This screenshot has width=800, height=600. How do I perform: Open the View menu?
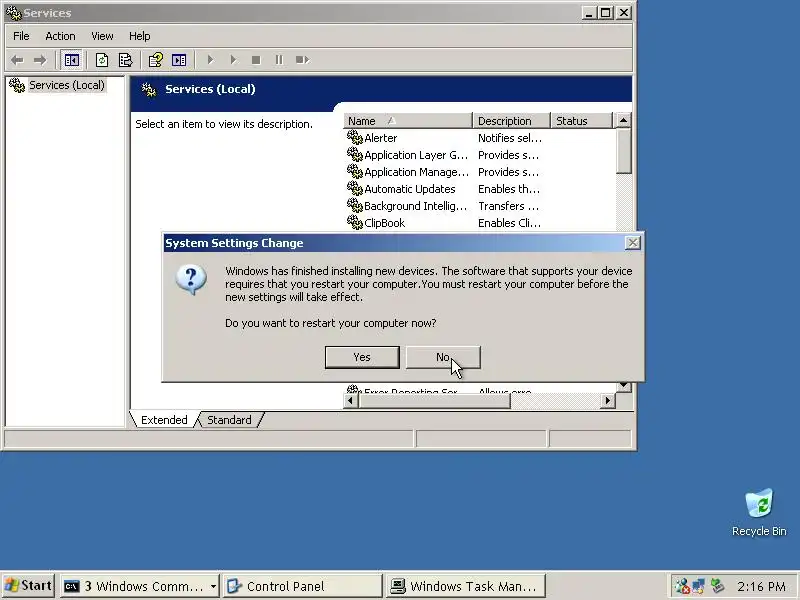(x=102, y=36)
